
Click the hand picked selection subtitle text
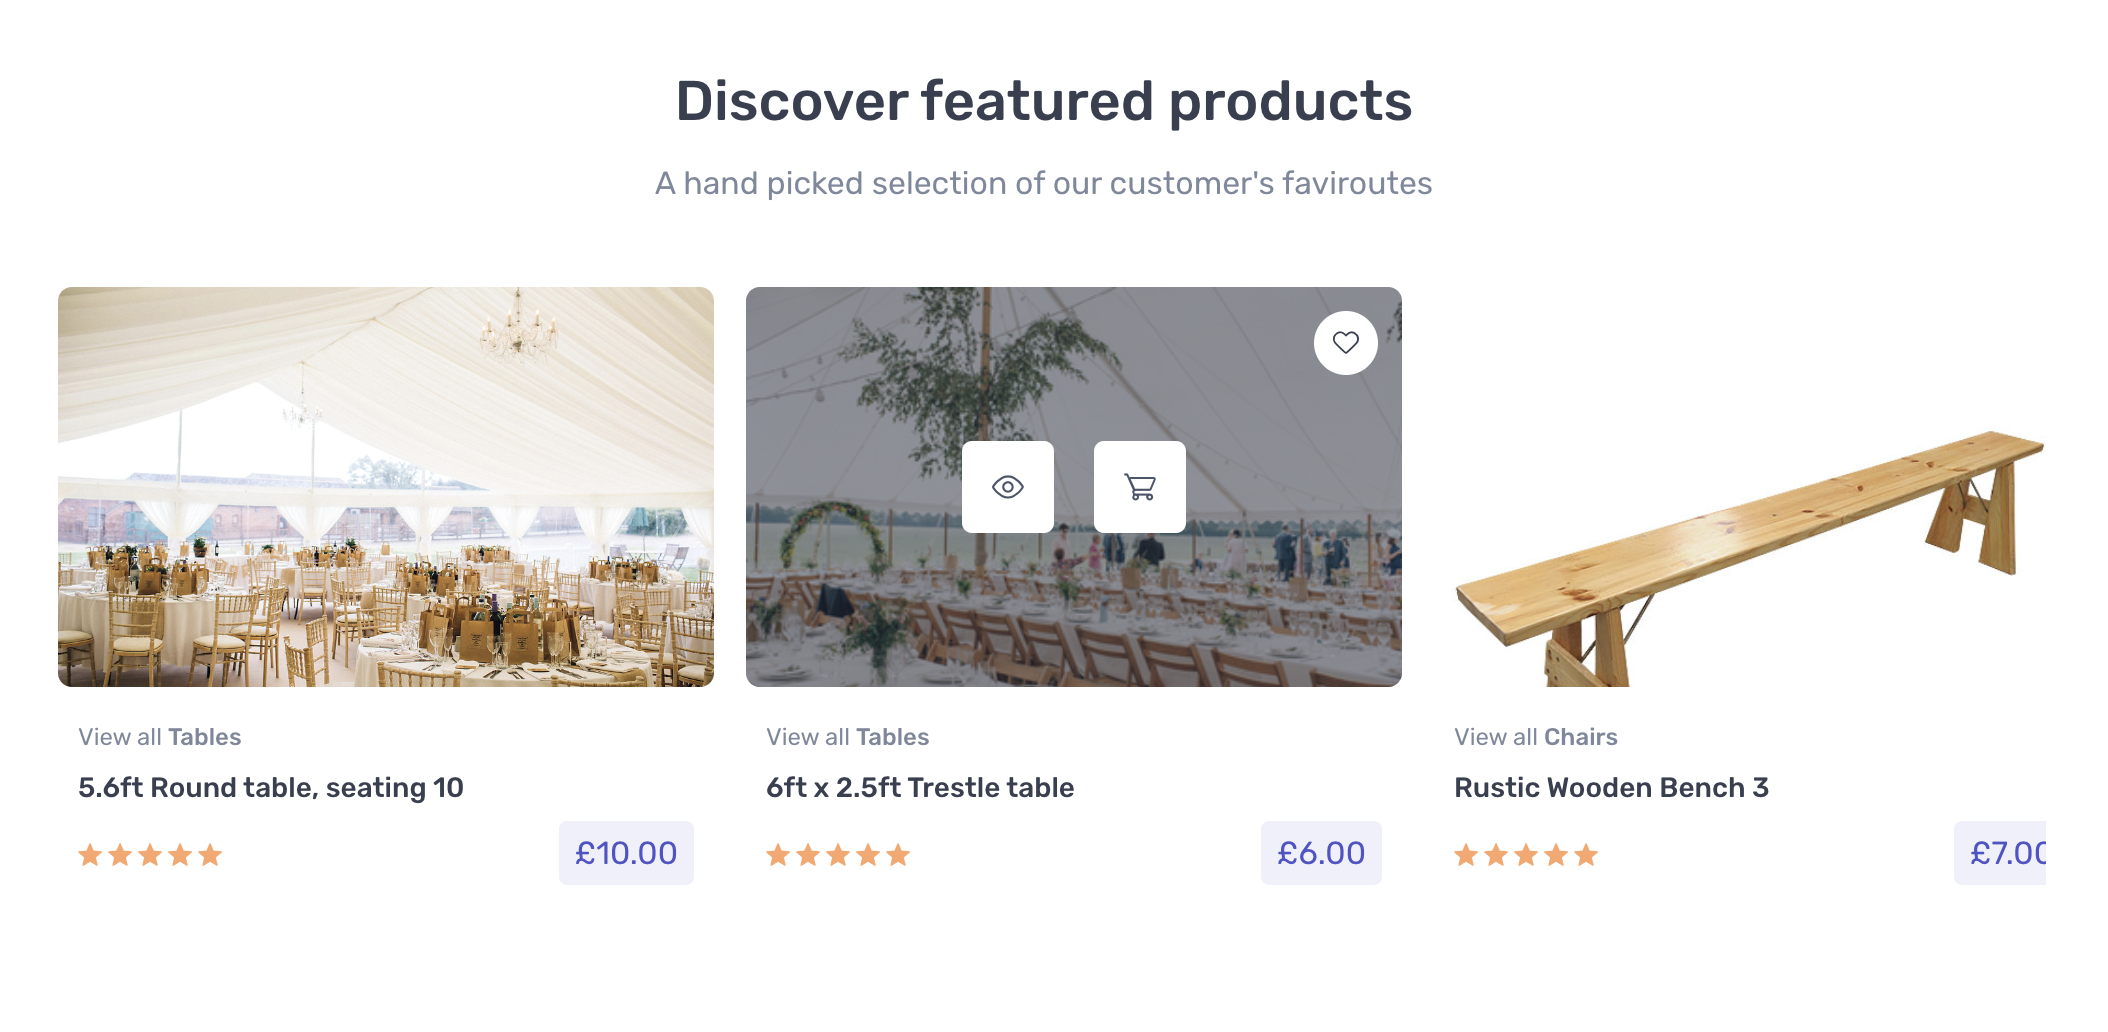[1044, 183]
